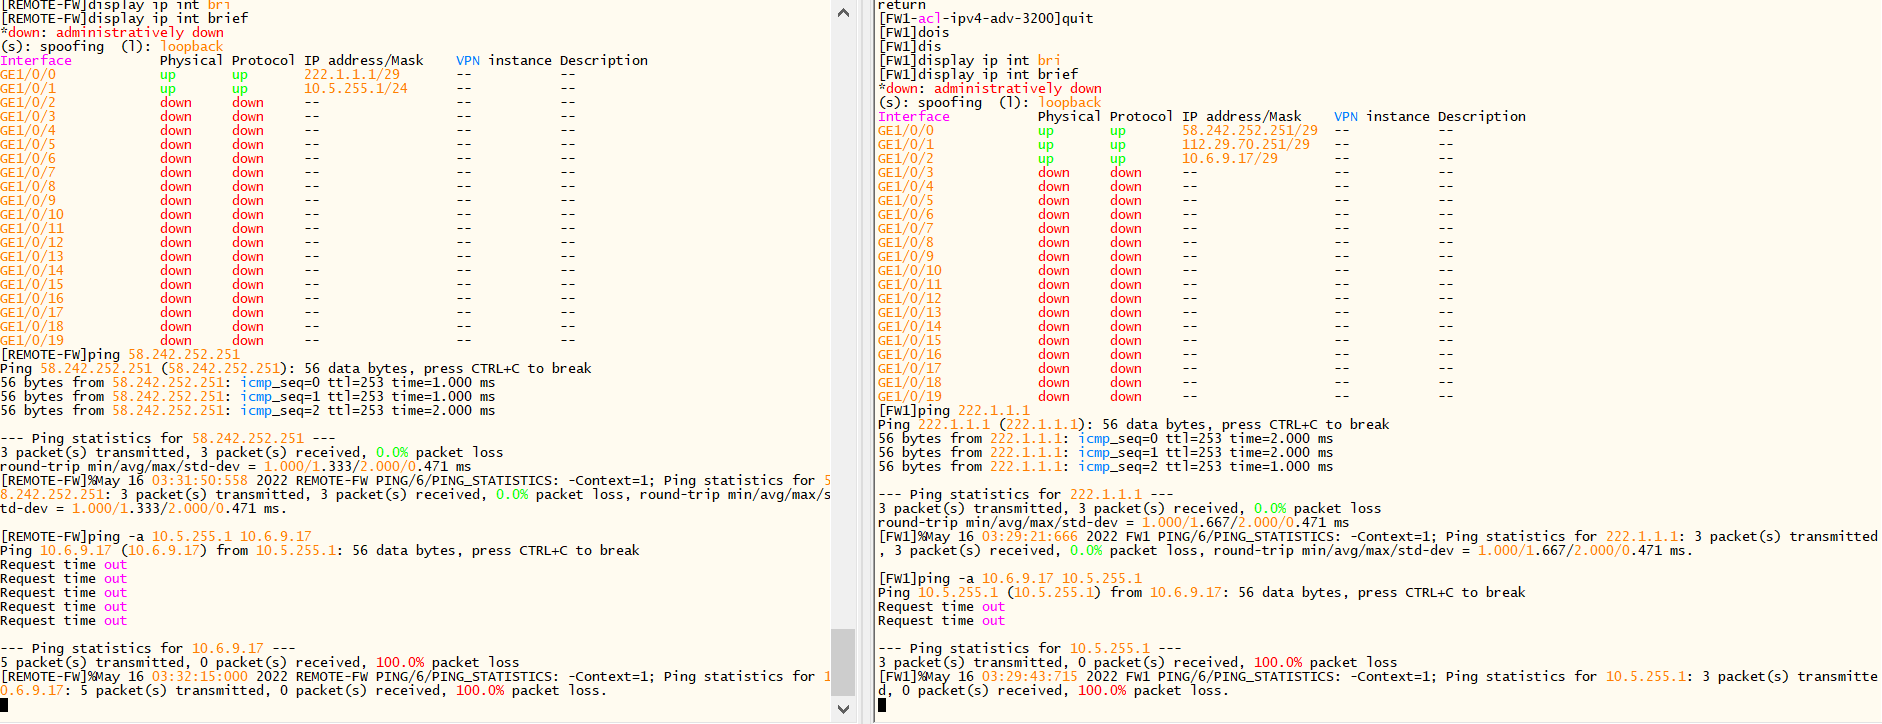Click the 10.6.9.17/29 address entry
This screenshot has height=724, width=1882.
click(1229, 159)
